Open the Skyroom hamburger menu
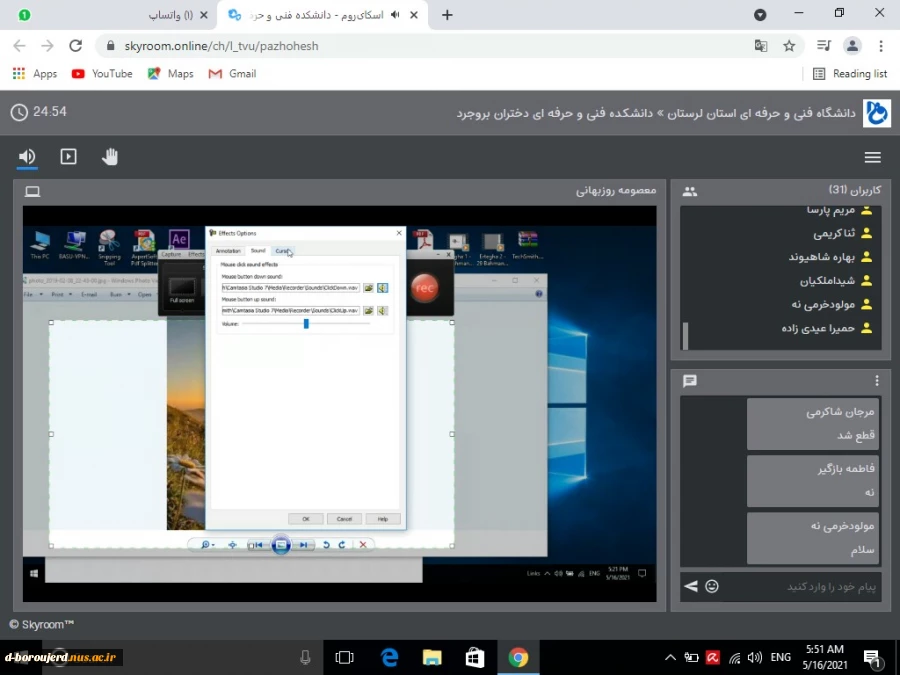 (x=872, y=156)
